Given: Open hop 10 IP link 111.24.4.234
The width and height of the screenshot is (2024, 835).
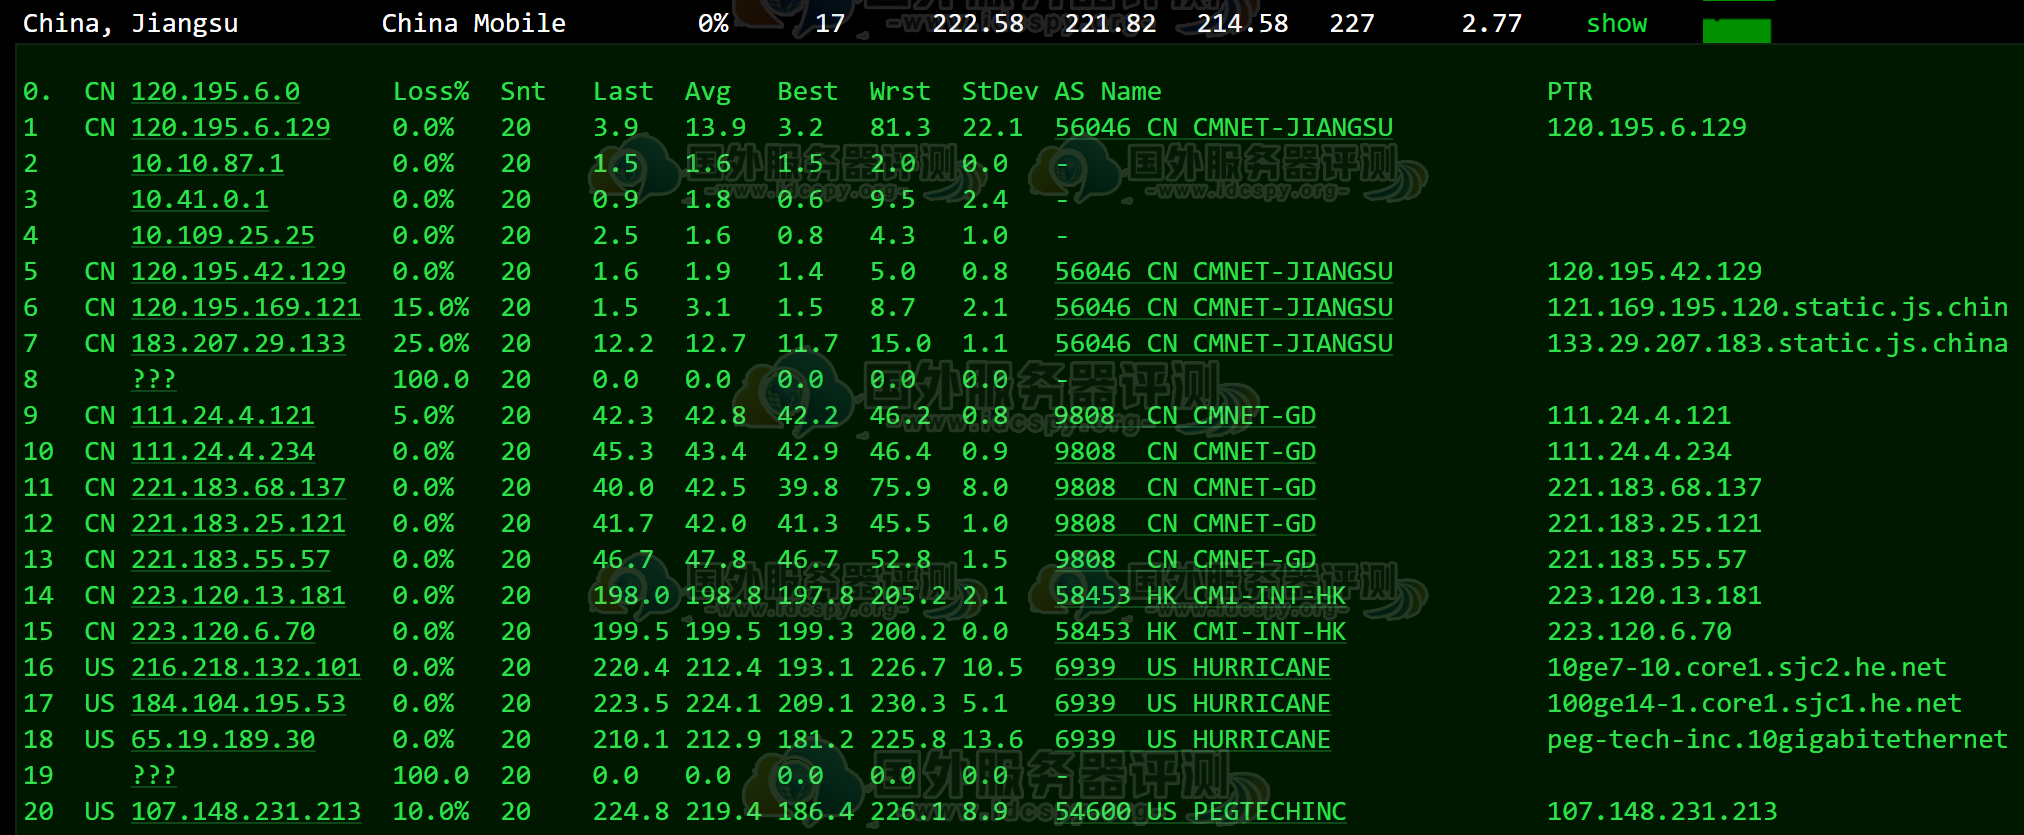Looking at the screenshot, I should click(223, 451).
